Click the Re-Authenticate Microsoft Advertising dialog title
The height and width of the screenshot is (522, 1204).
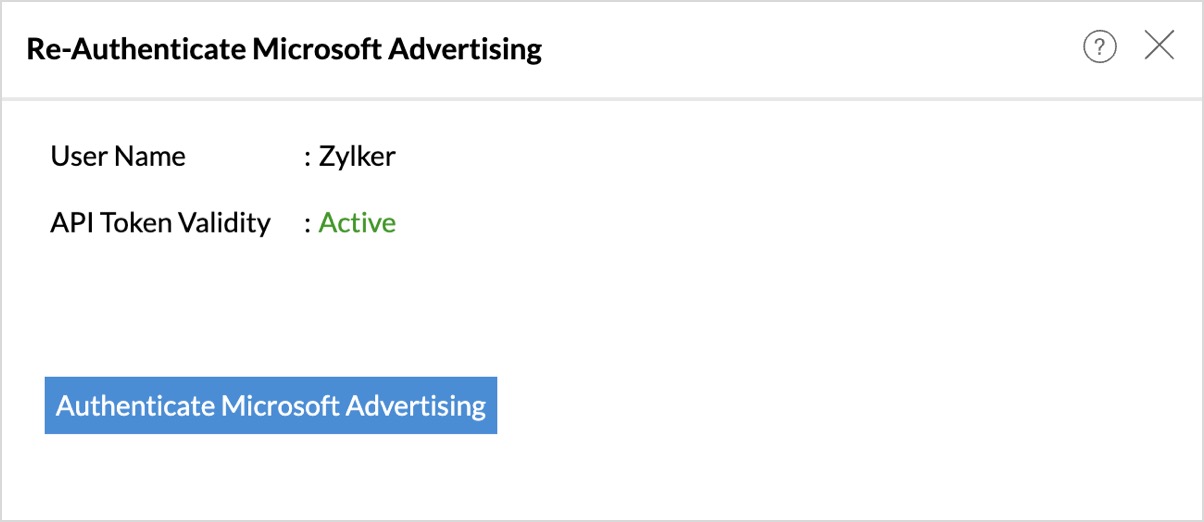[x=284, y=48]
